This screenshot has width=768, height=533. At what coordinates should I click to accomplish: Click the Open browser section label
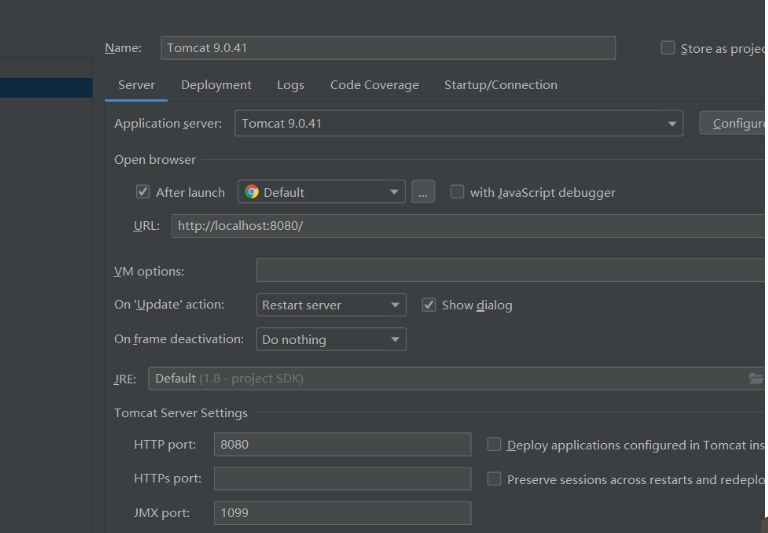(x=155, y=160)
